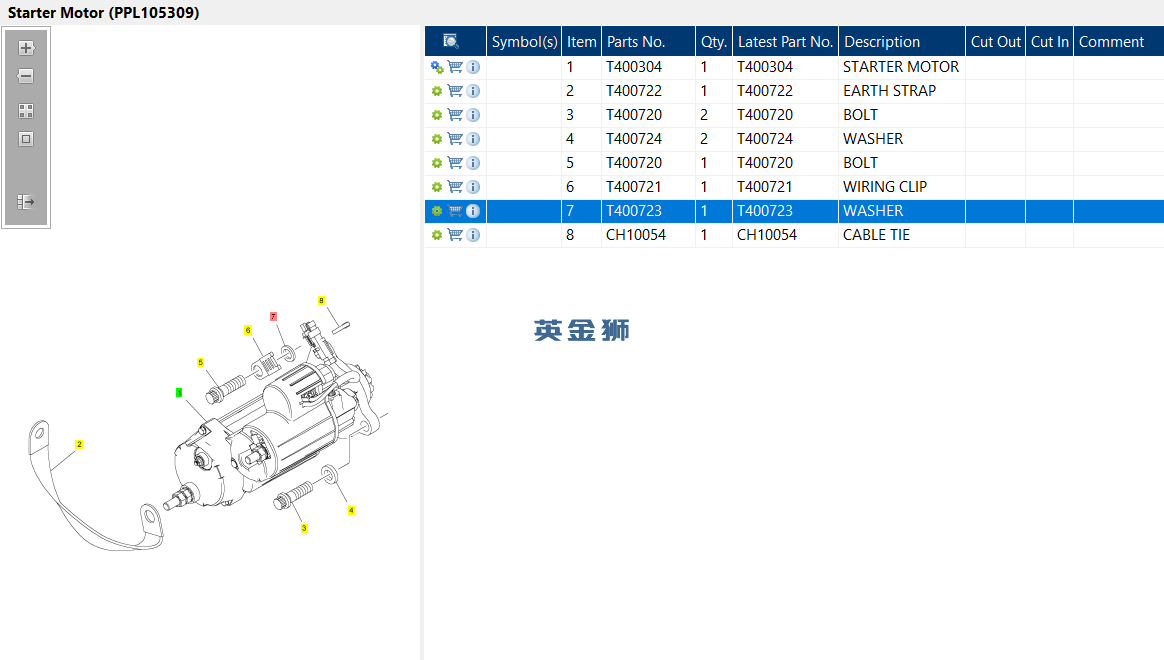Select the STARTER MOTOR description cell
The image size is (1164, 660).
click(901, 67)
